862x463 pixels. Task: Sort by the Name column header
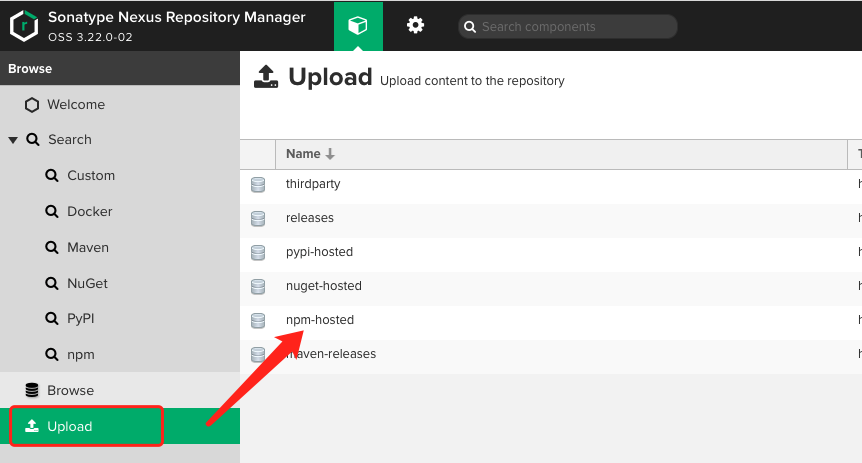coord(561,154)
